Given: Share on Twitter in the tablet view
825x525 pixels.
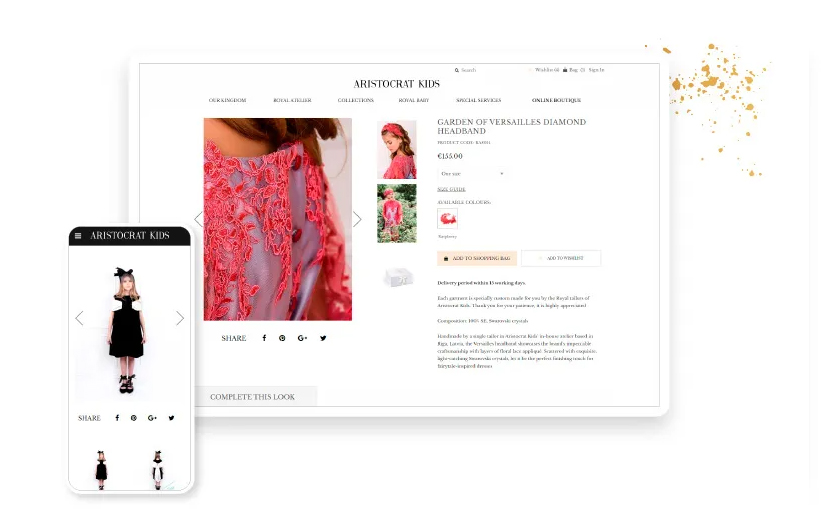Looking at the screenshot, I should tap(323, 338).
